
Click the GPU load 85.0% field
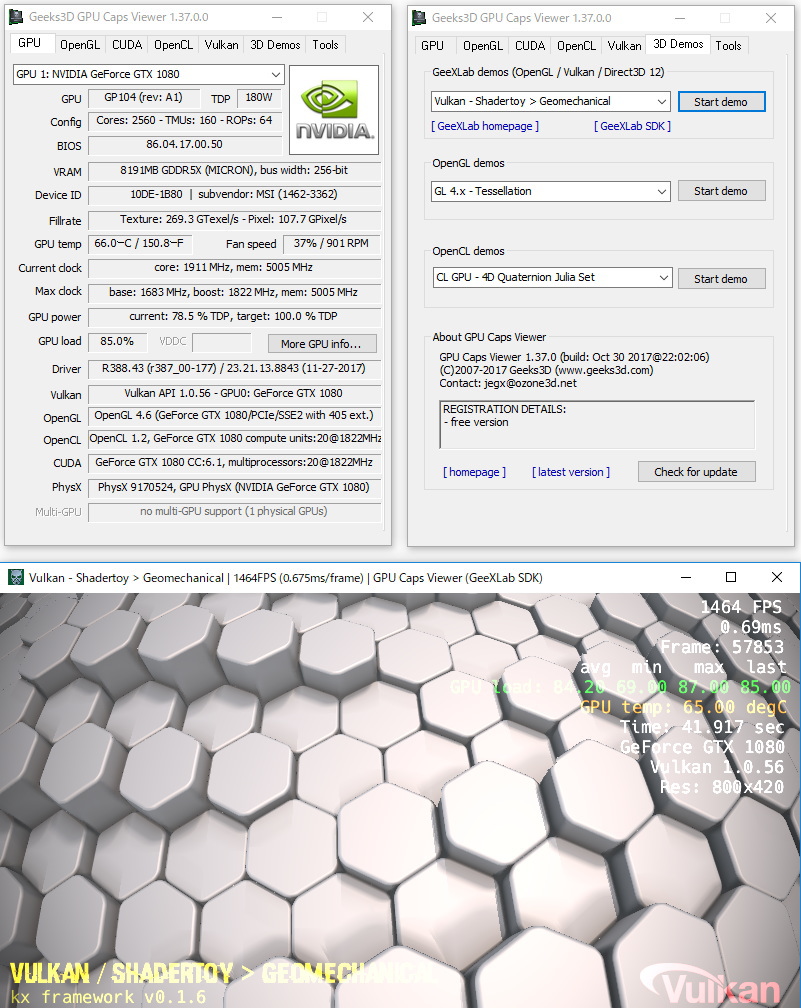(x=117, y=342)
